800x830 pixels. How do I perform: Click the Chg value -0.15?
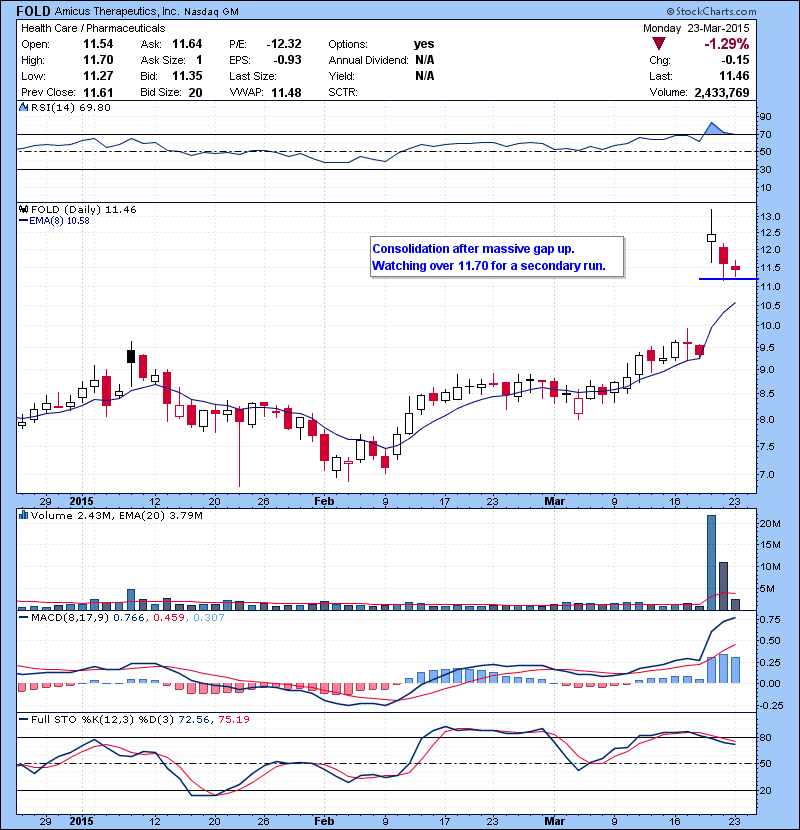[x=735, y=60]
